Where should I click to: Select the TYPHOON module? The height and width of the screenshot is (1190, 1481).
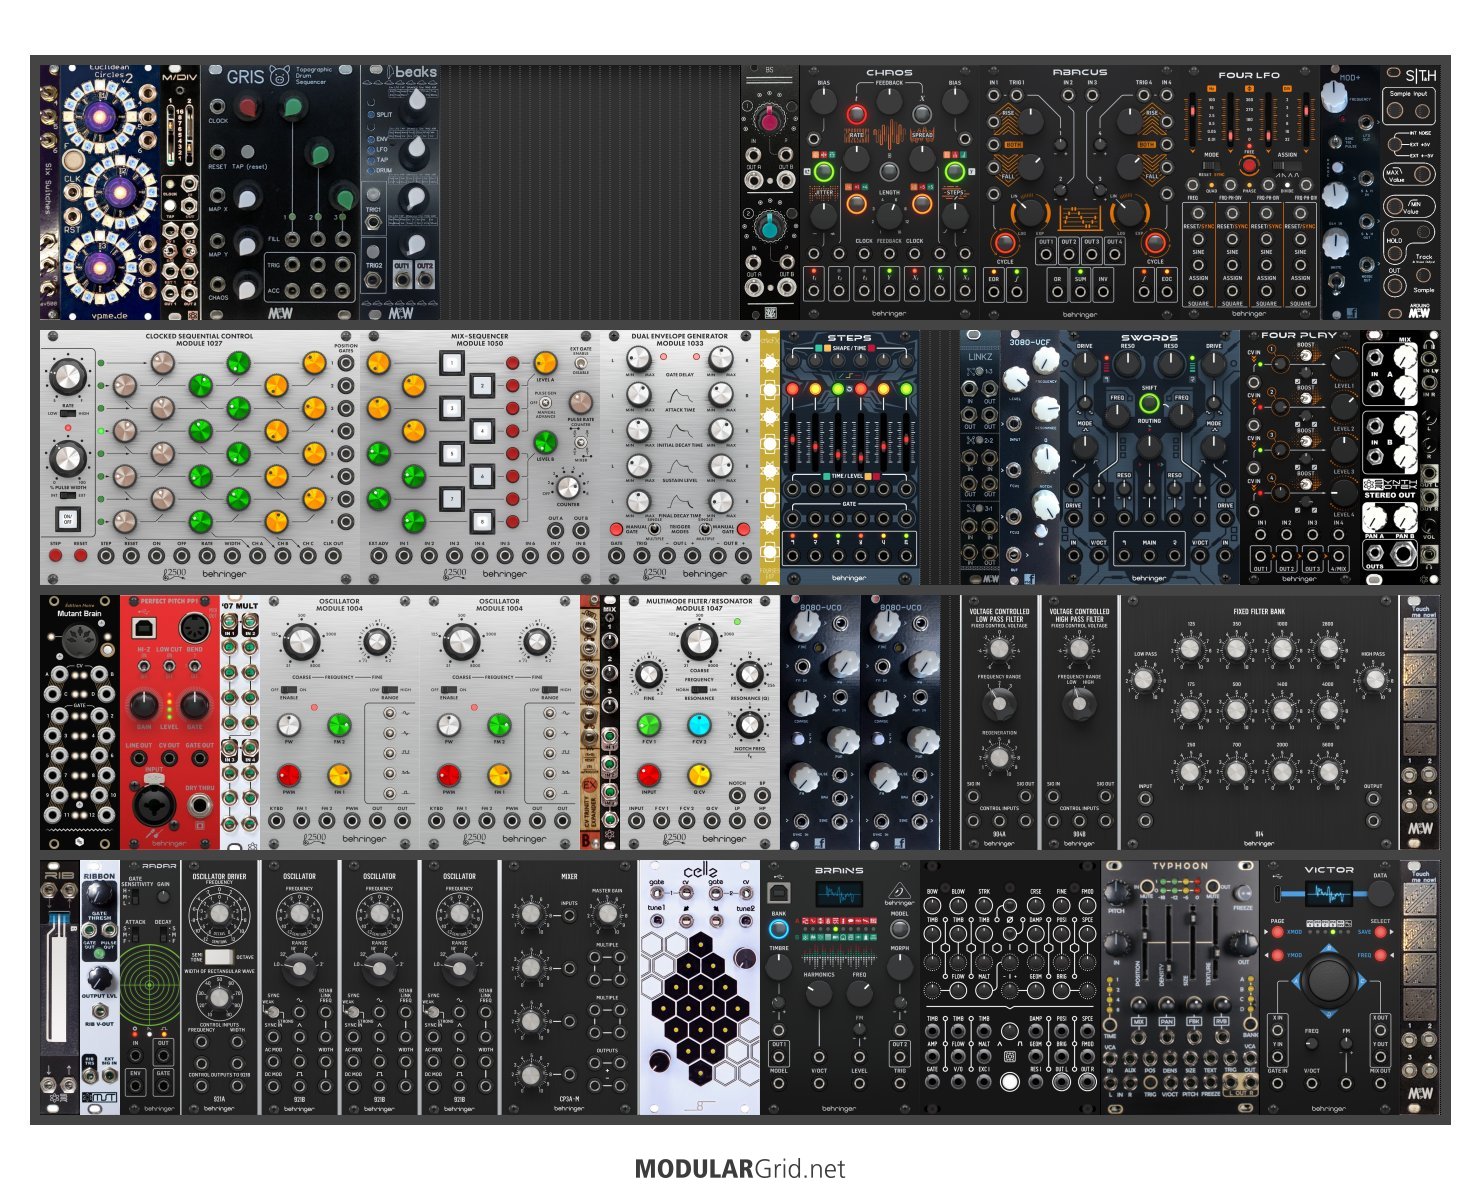coord(1180,987)
